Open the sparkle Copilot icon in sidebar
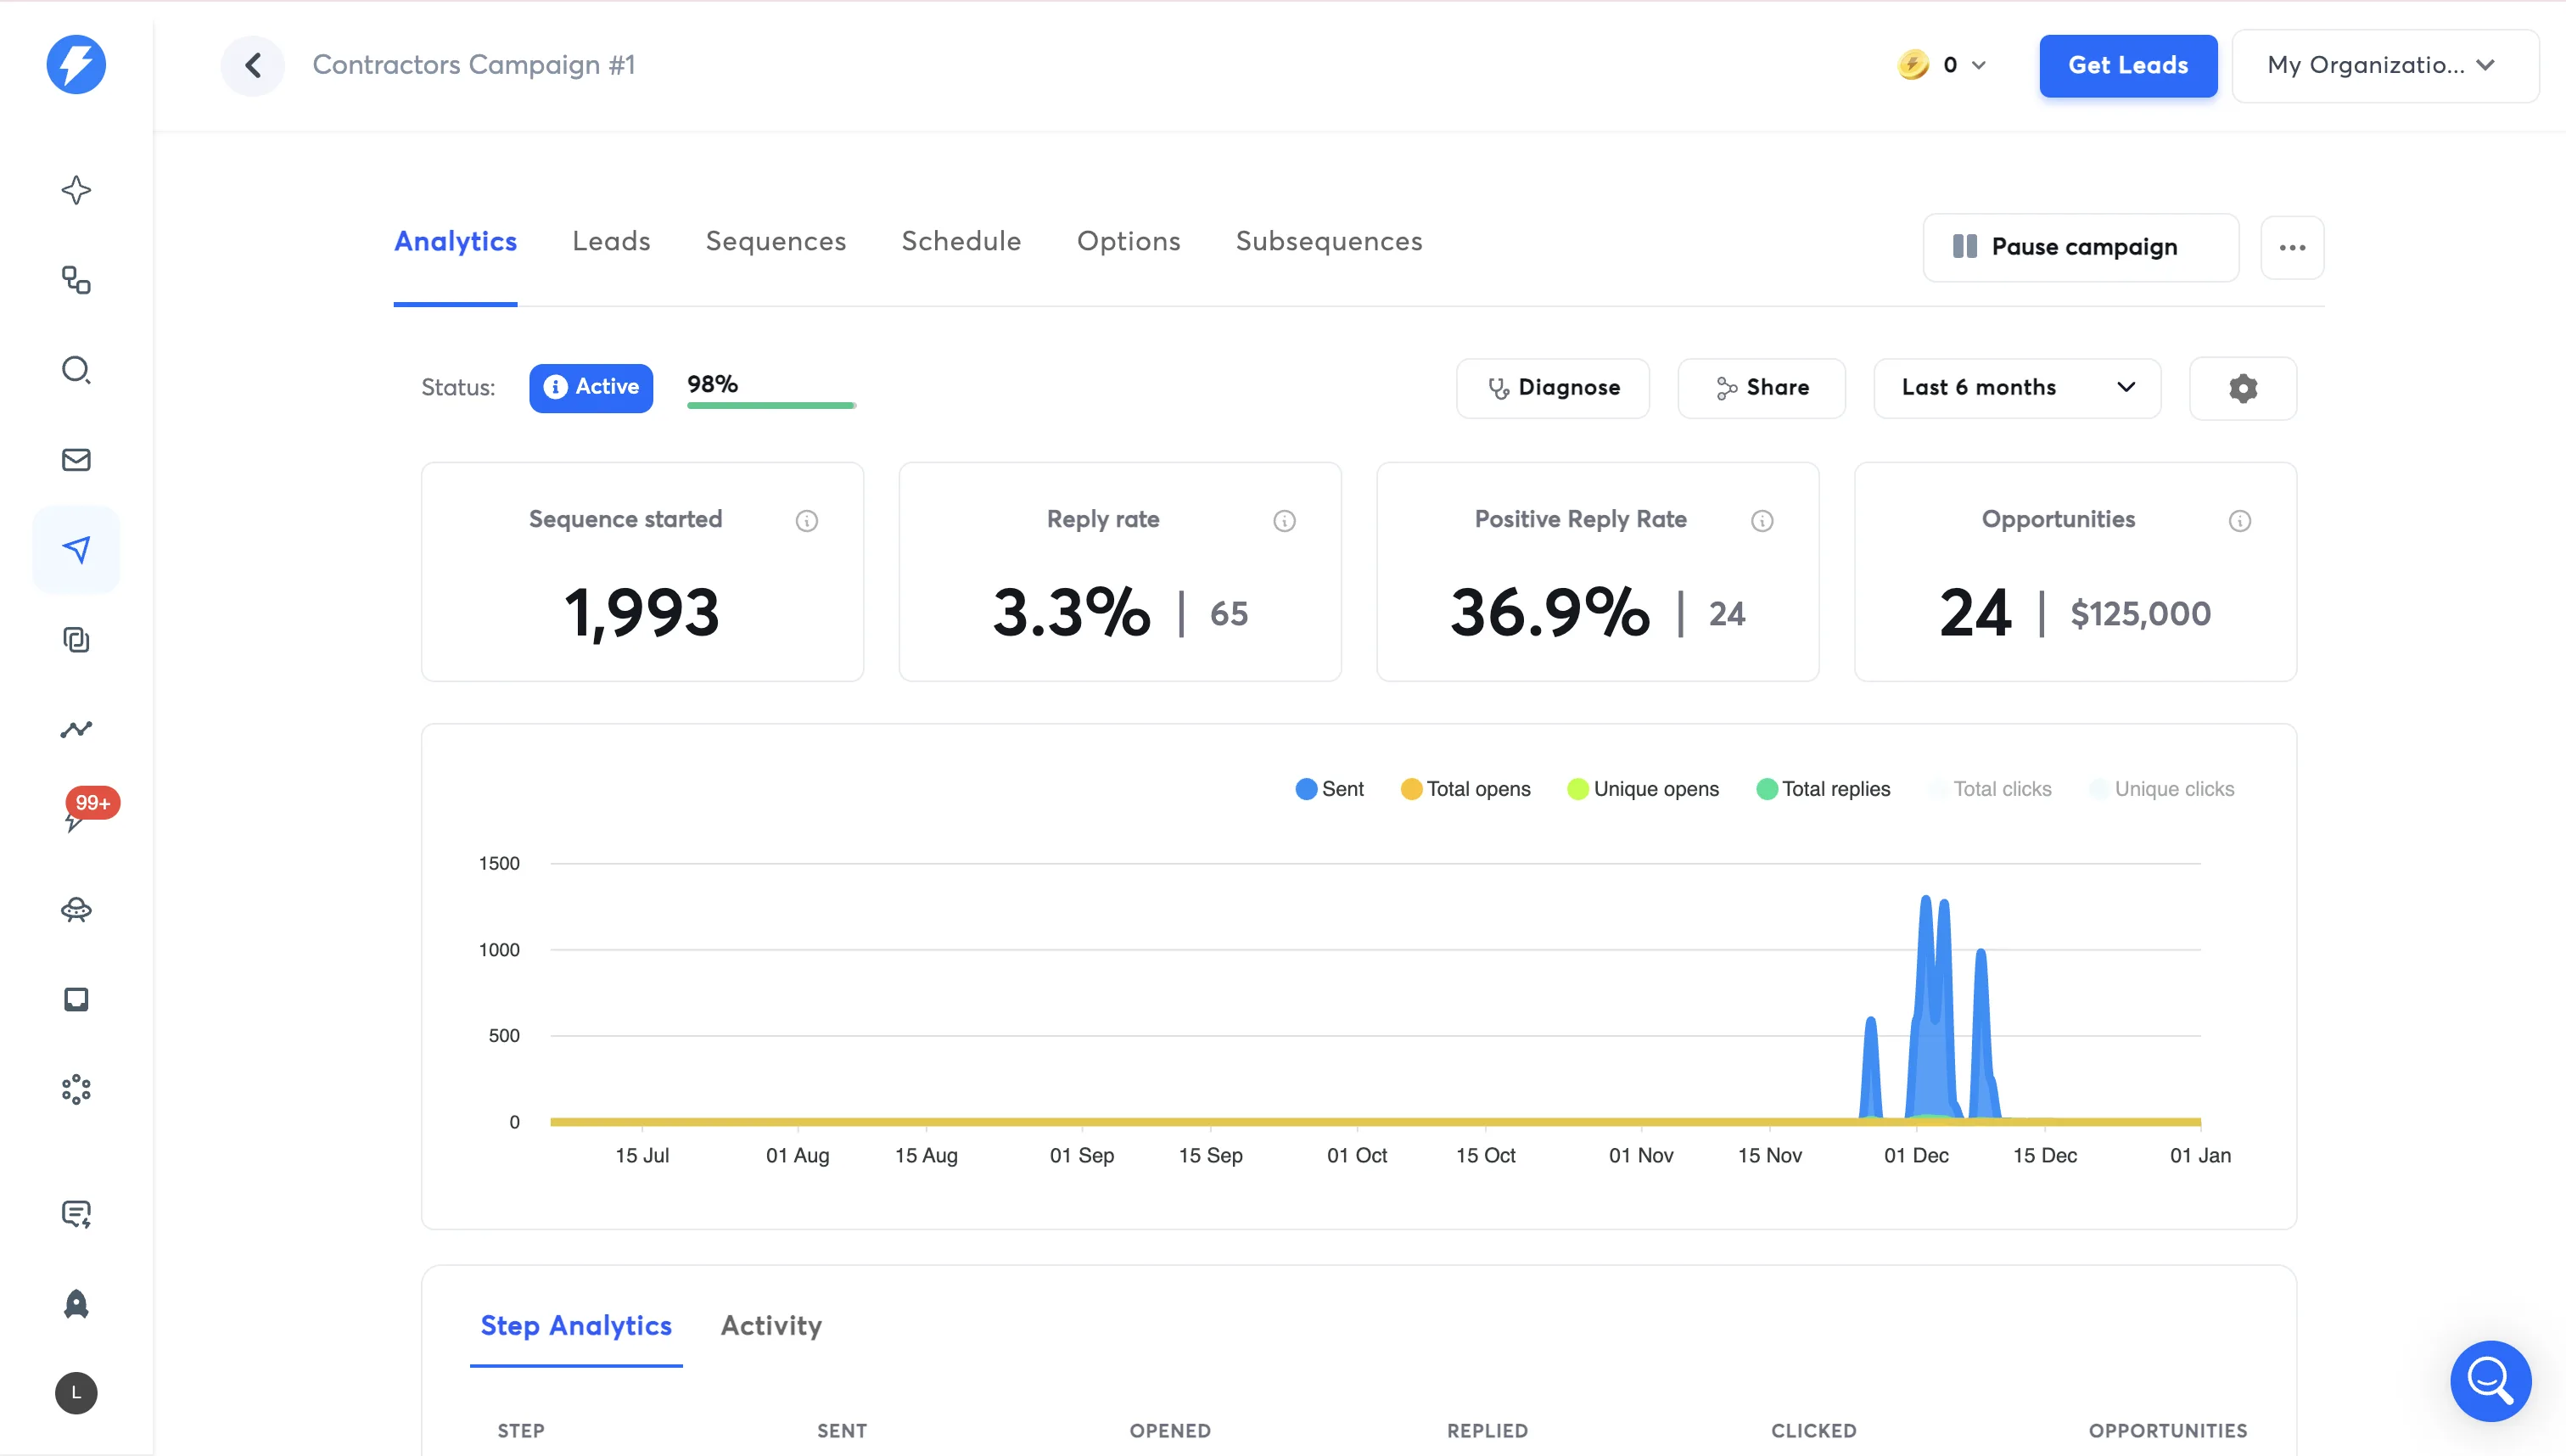Image resolution: width=2566 pixels, height=1456 pixels. [76, 190]
